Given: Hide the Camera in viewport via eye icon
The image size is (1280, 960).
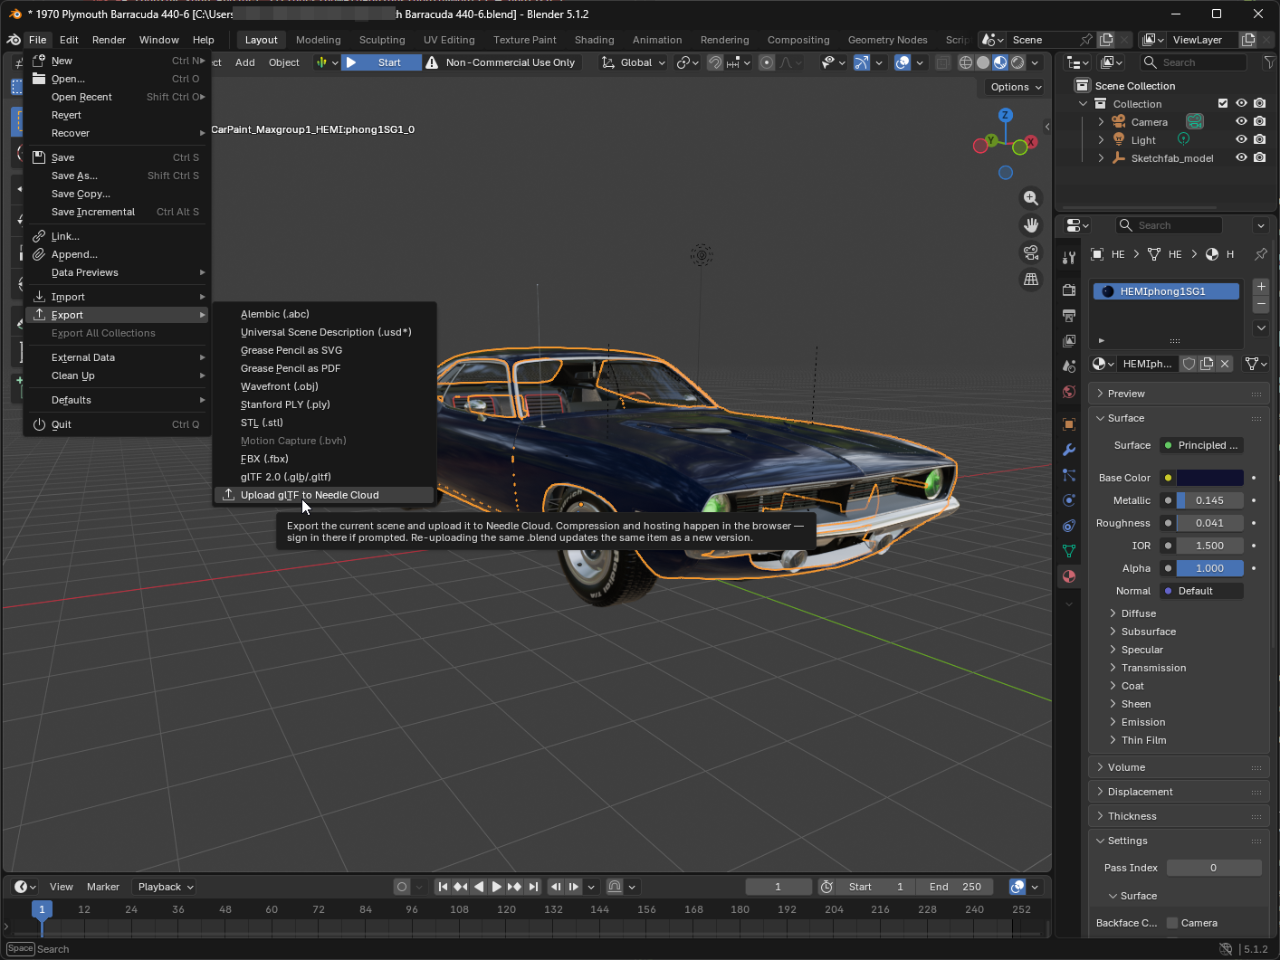Looking at the screenshot, I should click(1241, 122).
